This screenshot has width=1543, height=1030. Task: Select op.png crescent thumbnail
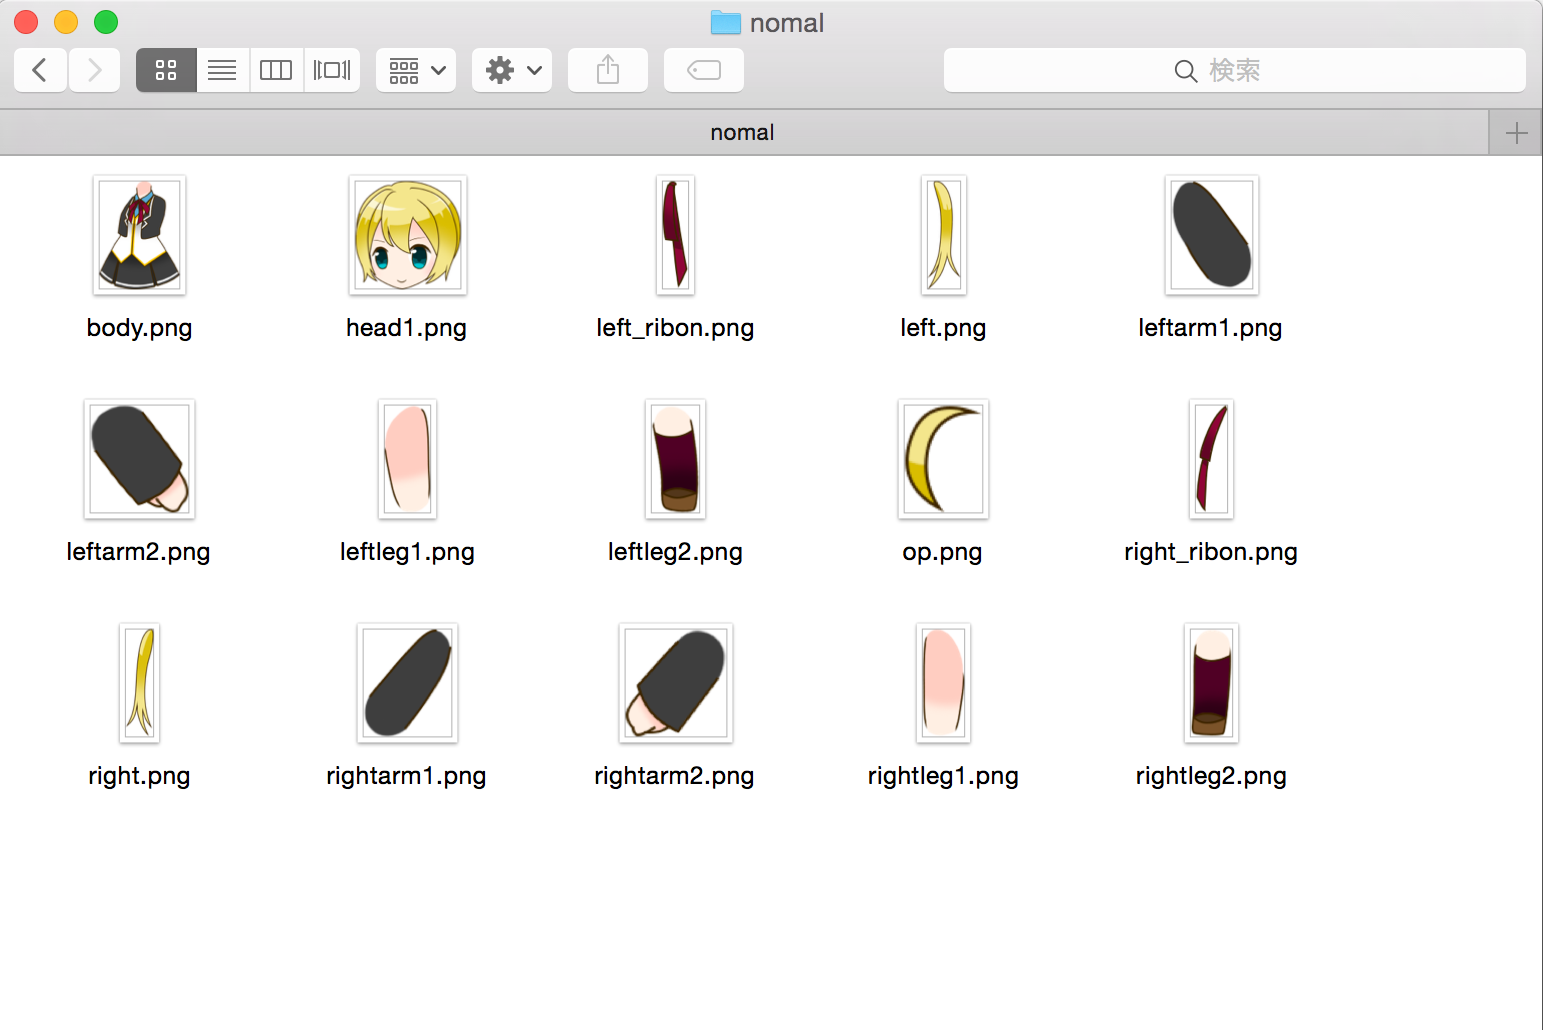tap(943, 459)
